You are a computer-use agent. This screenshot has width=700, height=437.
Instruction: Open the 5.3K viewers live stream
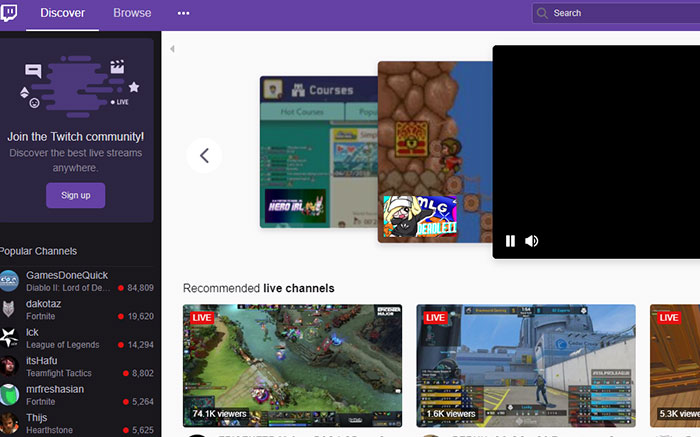pos(675,366)
